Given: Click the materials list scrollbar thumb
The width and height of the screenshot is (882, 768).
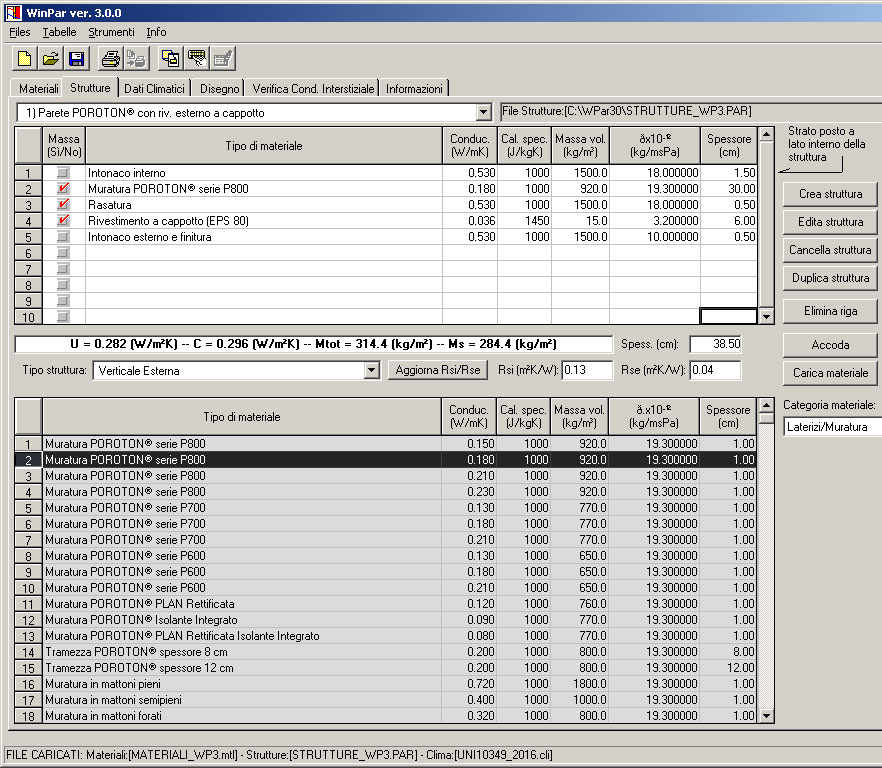Looking at the screenshot, I should [766, 418].
